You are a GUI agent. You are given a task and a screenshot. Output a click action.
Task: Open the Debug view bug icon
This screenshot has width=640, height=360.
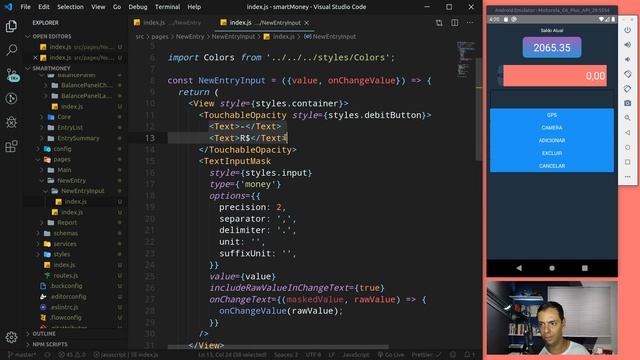(x=11, y=122)
